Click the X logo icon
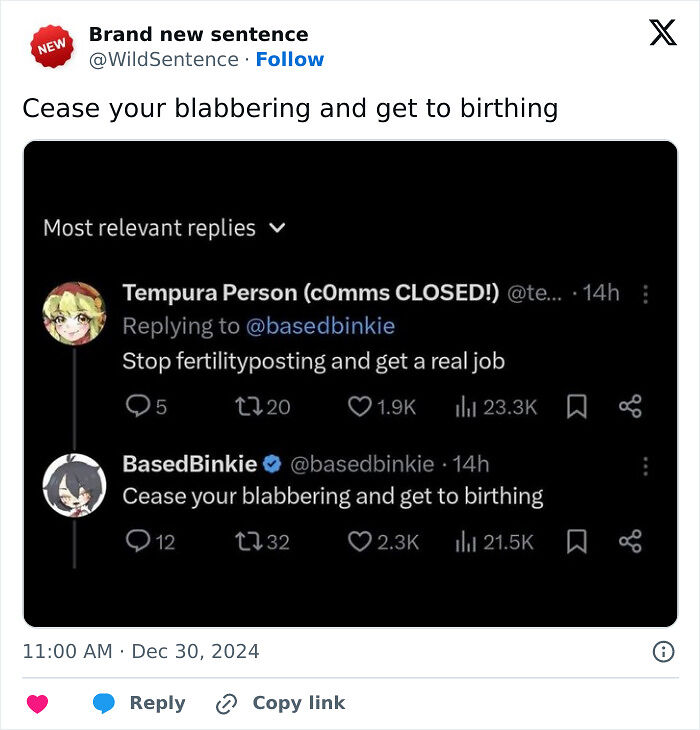Image resolution: width=700 pixels, height=730 pixels. (662, 33)
